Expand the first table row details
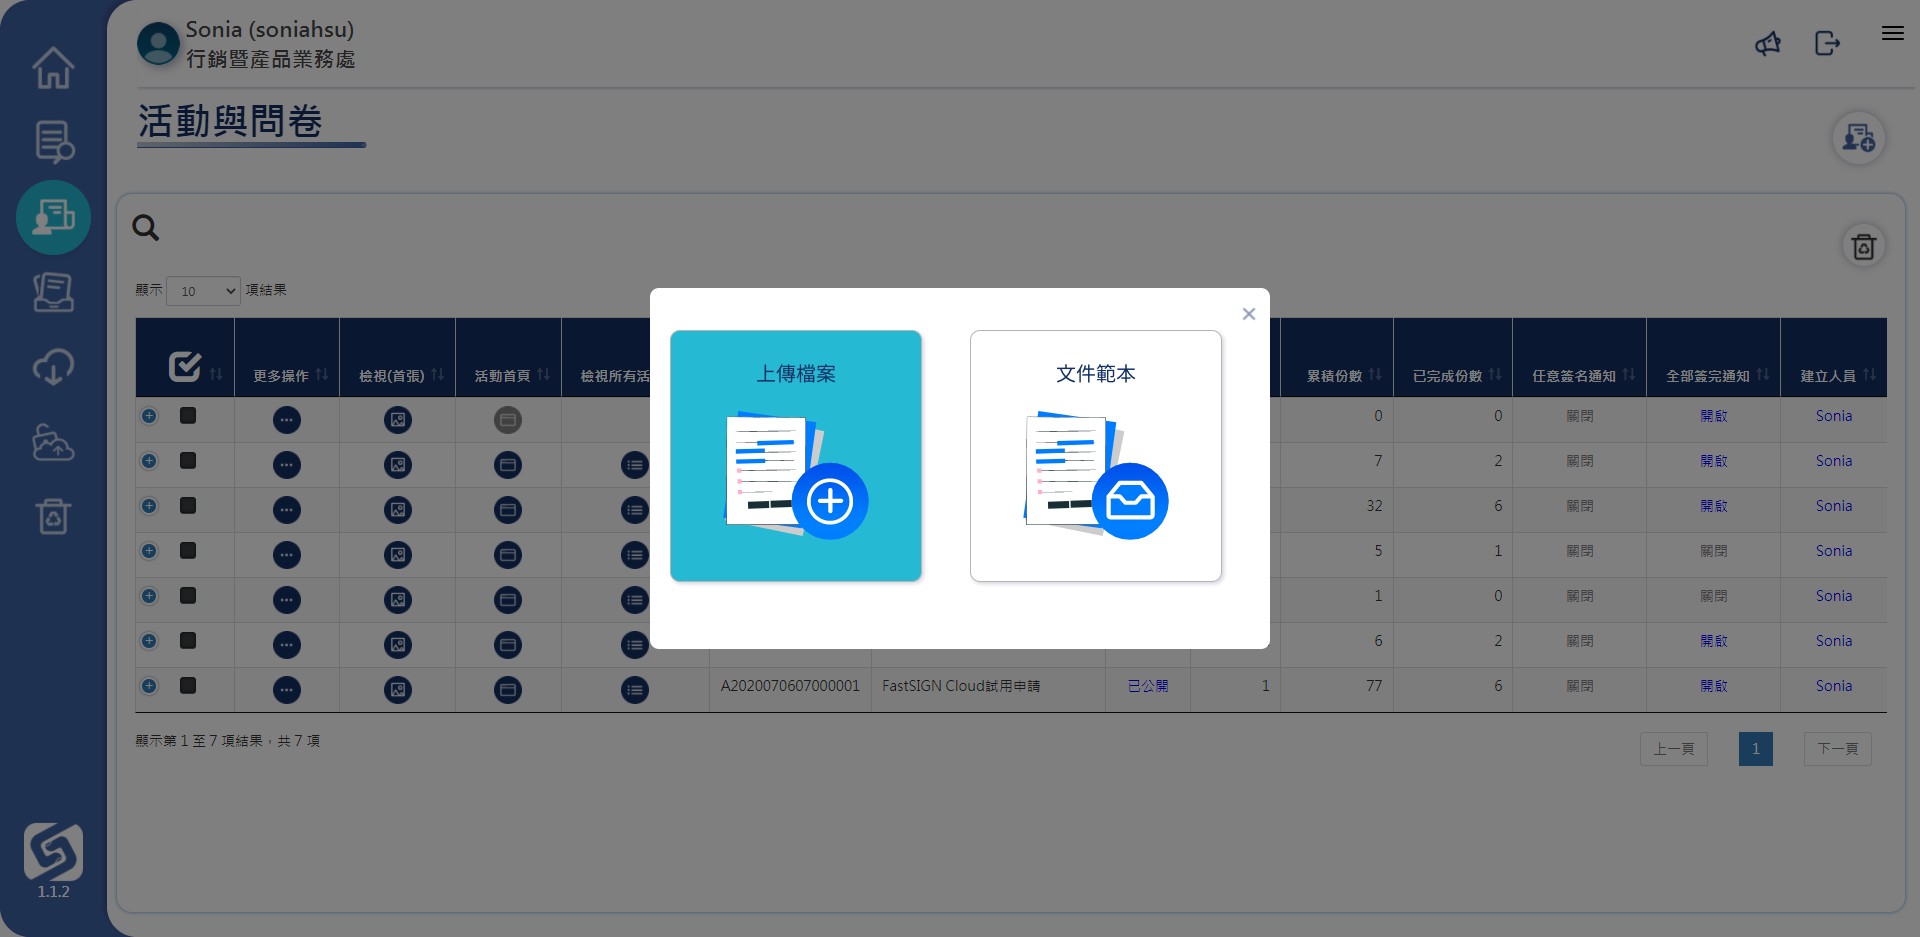The width and height of the screenshot is (1920, 937). pyautogui.click(x=149, y=416)
